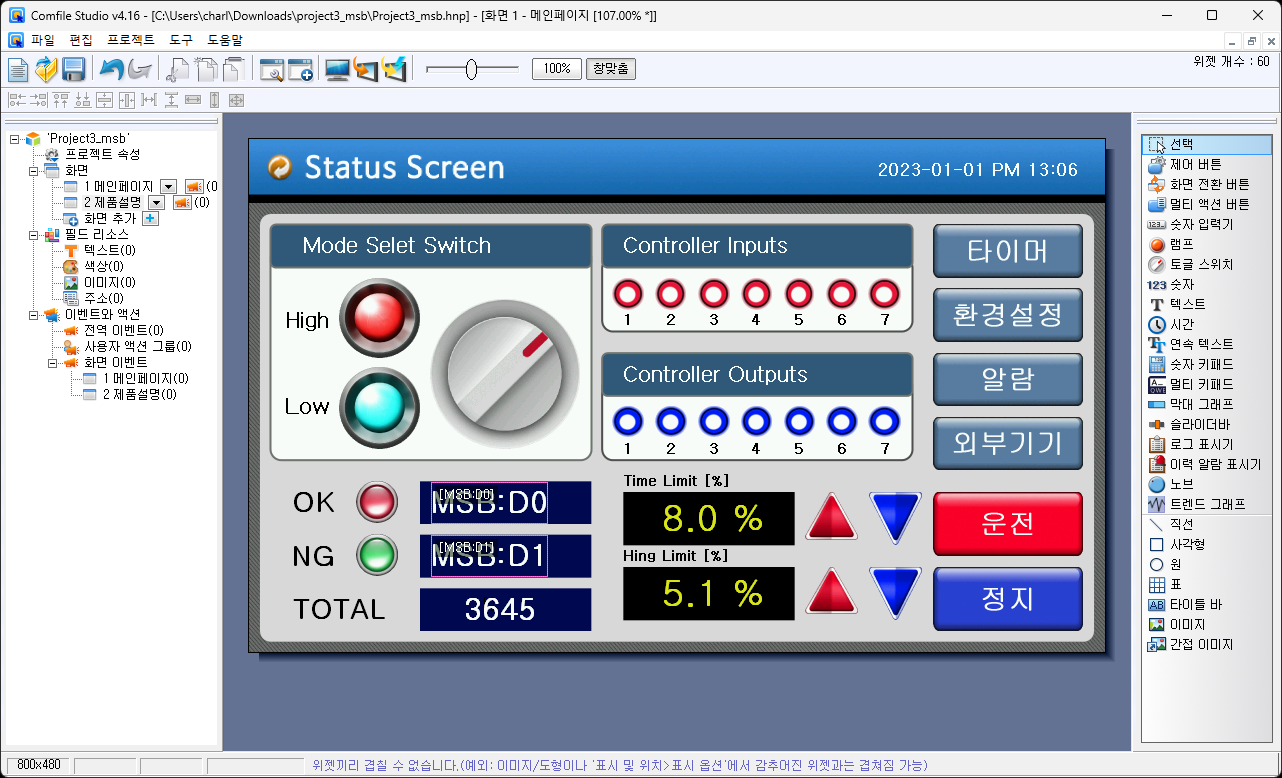Click the Undo arrow in the toolbar
Screen dimensions: 1282x778
pos(111,69)
